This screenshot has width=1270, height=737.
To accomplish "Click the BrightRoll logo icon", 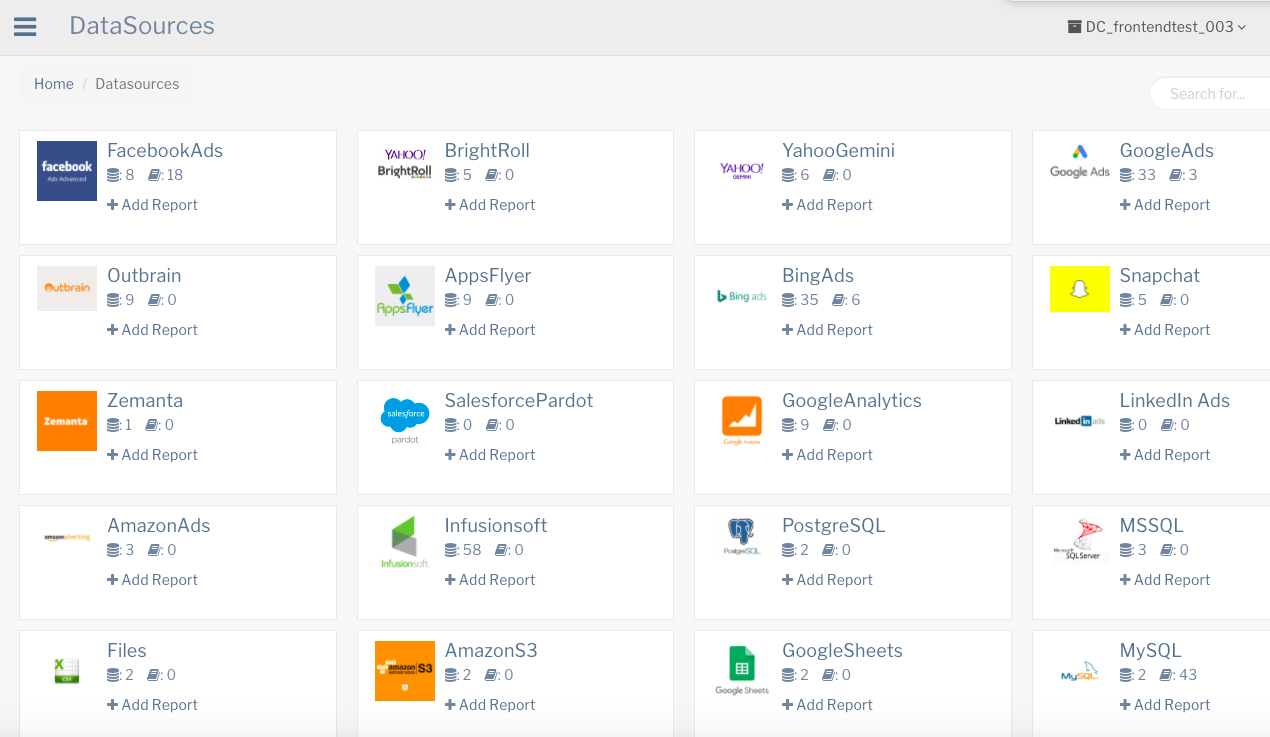I will 405,165.
